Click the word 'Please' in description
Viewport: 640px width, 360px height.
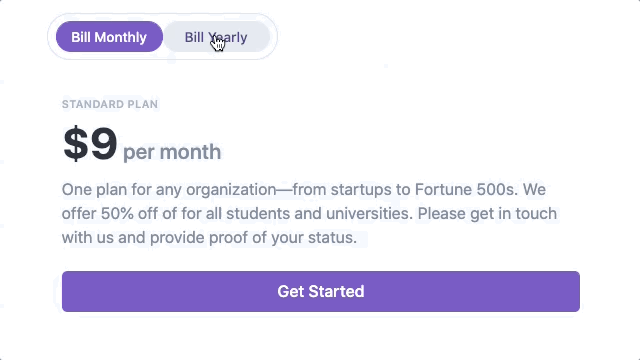click(442, 213)
